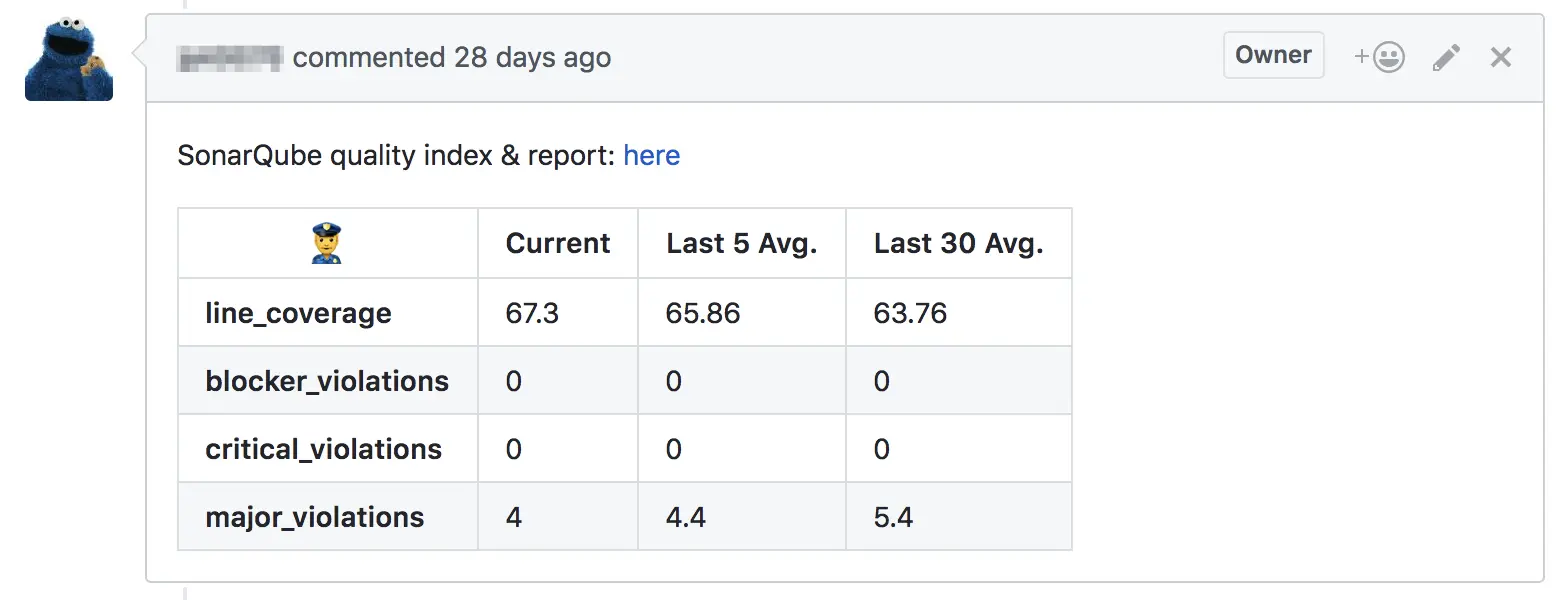Select the Last 30 Avg. column header
Viewport: 1561px width, 600px height.
pyautogui.click(x=959, y=244)
